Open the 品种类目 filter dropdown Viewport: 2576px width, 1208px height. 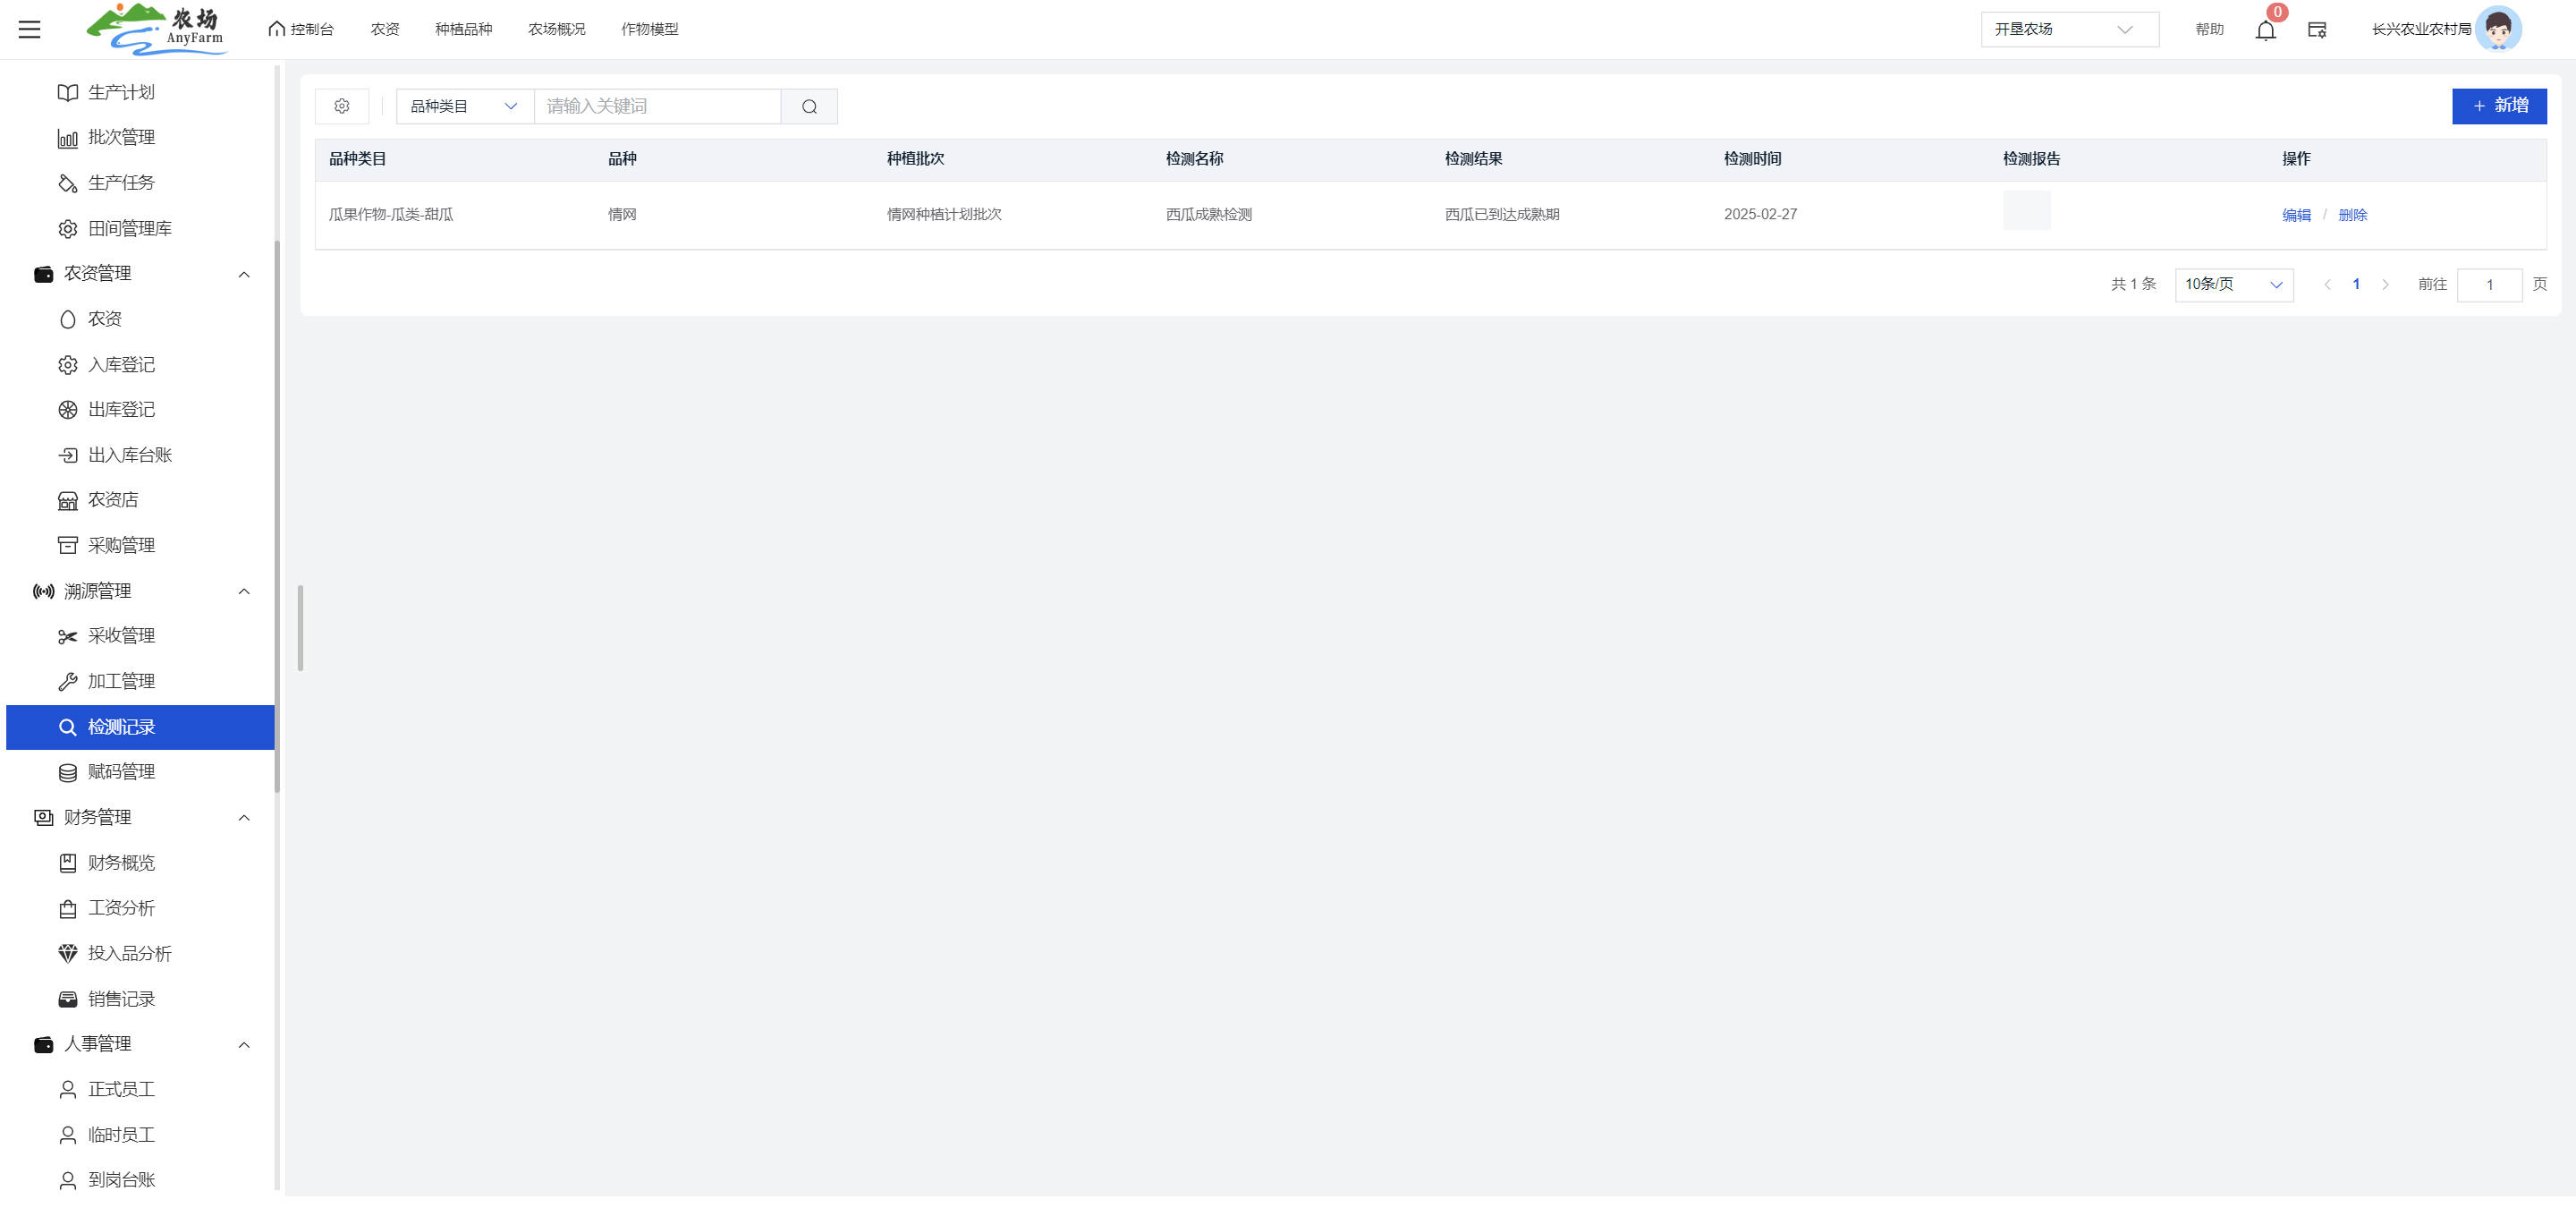point(464,106)
